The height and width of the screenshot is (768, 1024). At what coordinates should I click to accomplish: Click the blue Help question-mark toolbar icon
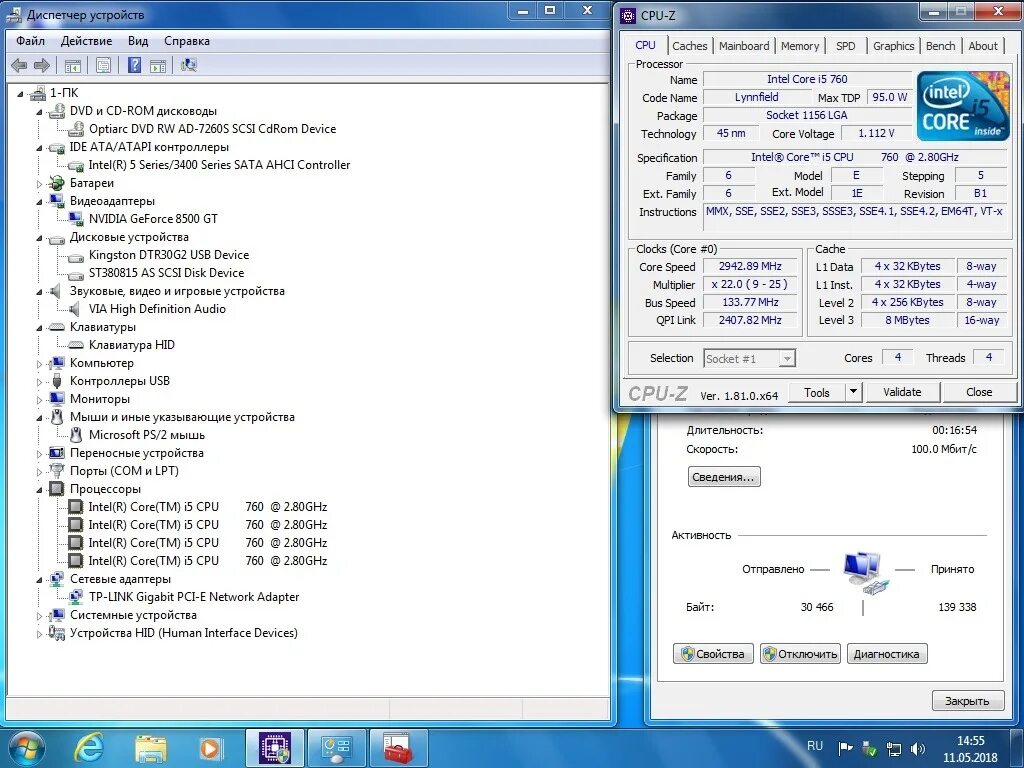point(135,65)
